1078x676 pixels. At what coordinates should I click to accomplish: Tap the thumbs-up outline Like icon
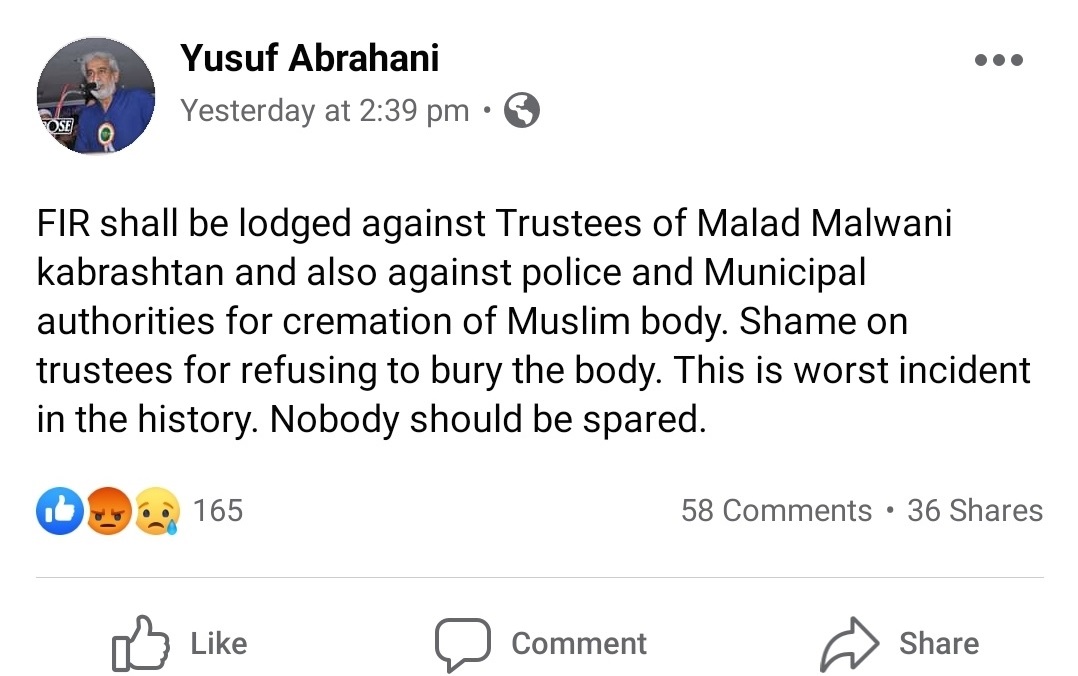pyautogui.click(x=138, y=643)
